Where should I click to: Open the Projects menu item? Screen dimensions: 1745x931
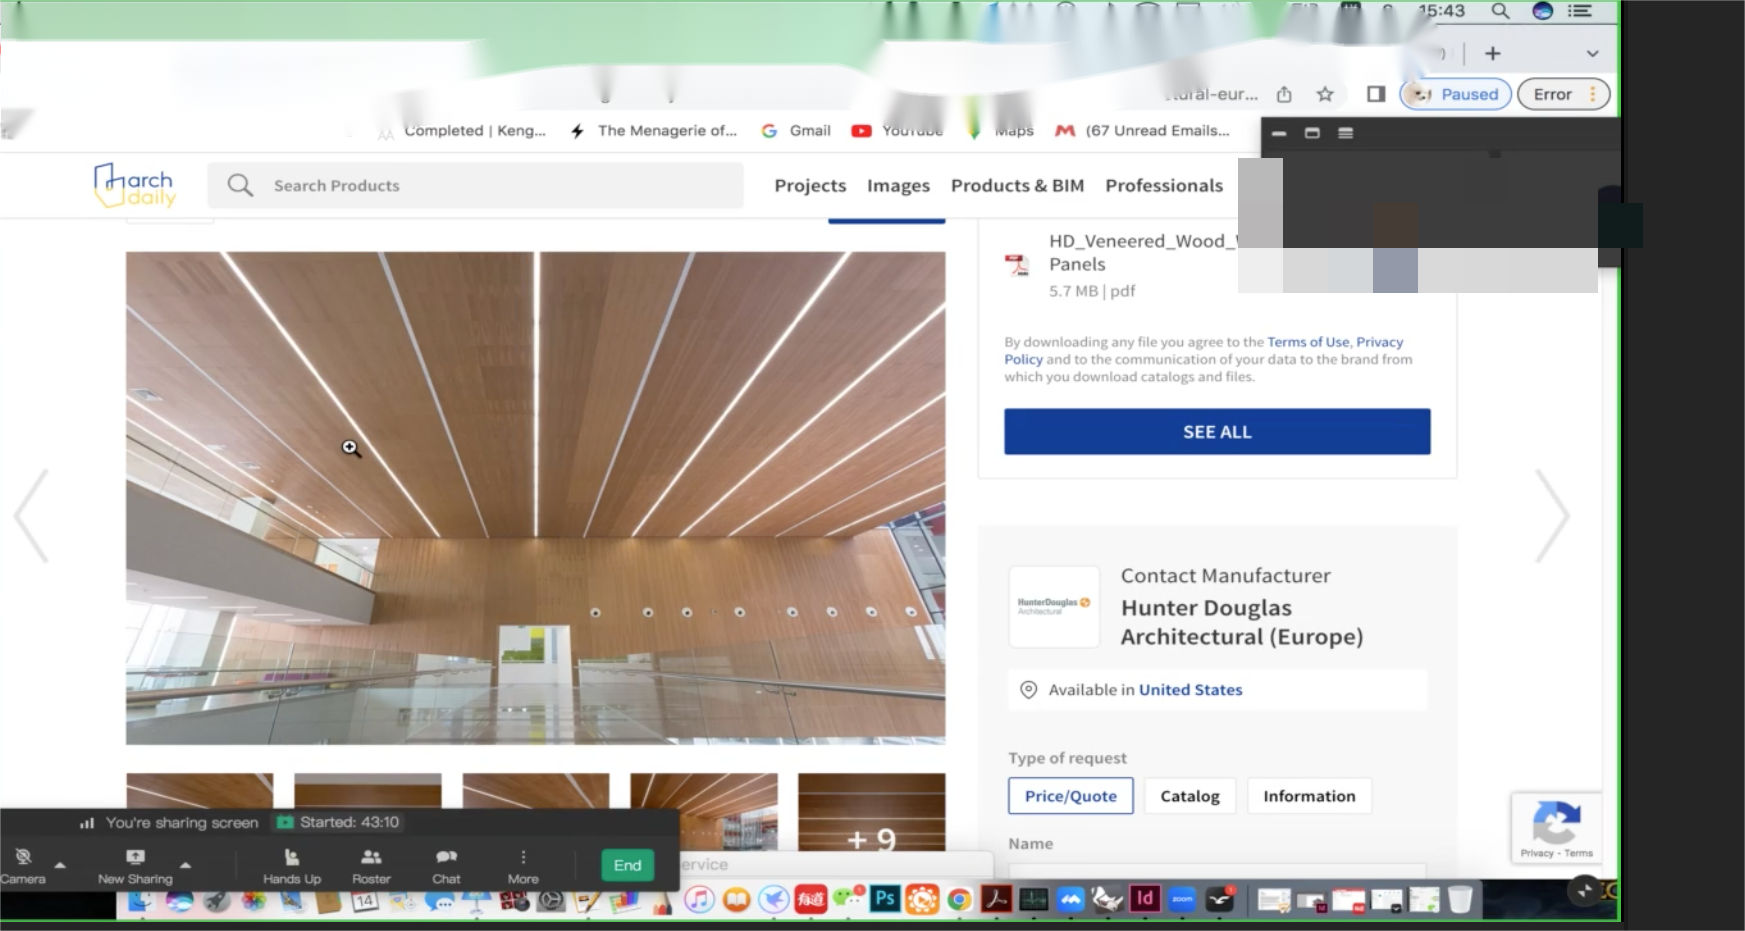(x=809, y=185)
